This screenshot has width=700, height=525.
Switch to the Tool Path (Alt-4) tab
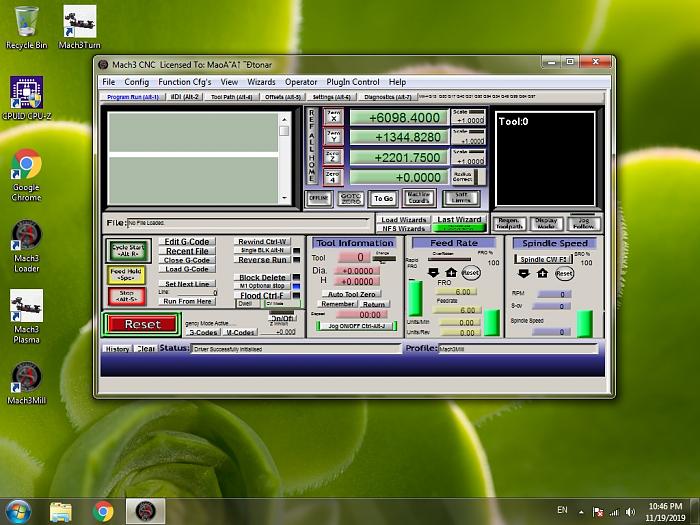(231, 96)
